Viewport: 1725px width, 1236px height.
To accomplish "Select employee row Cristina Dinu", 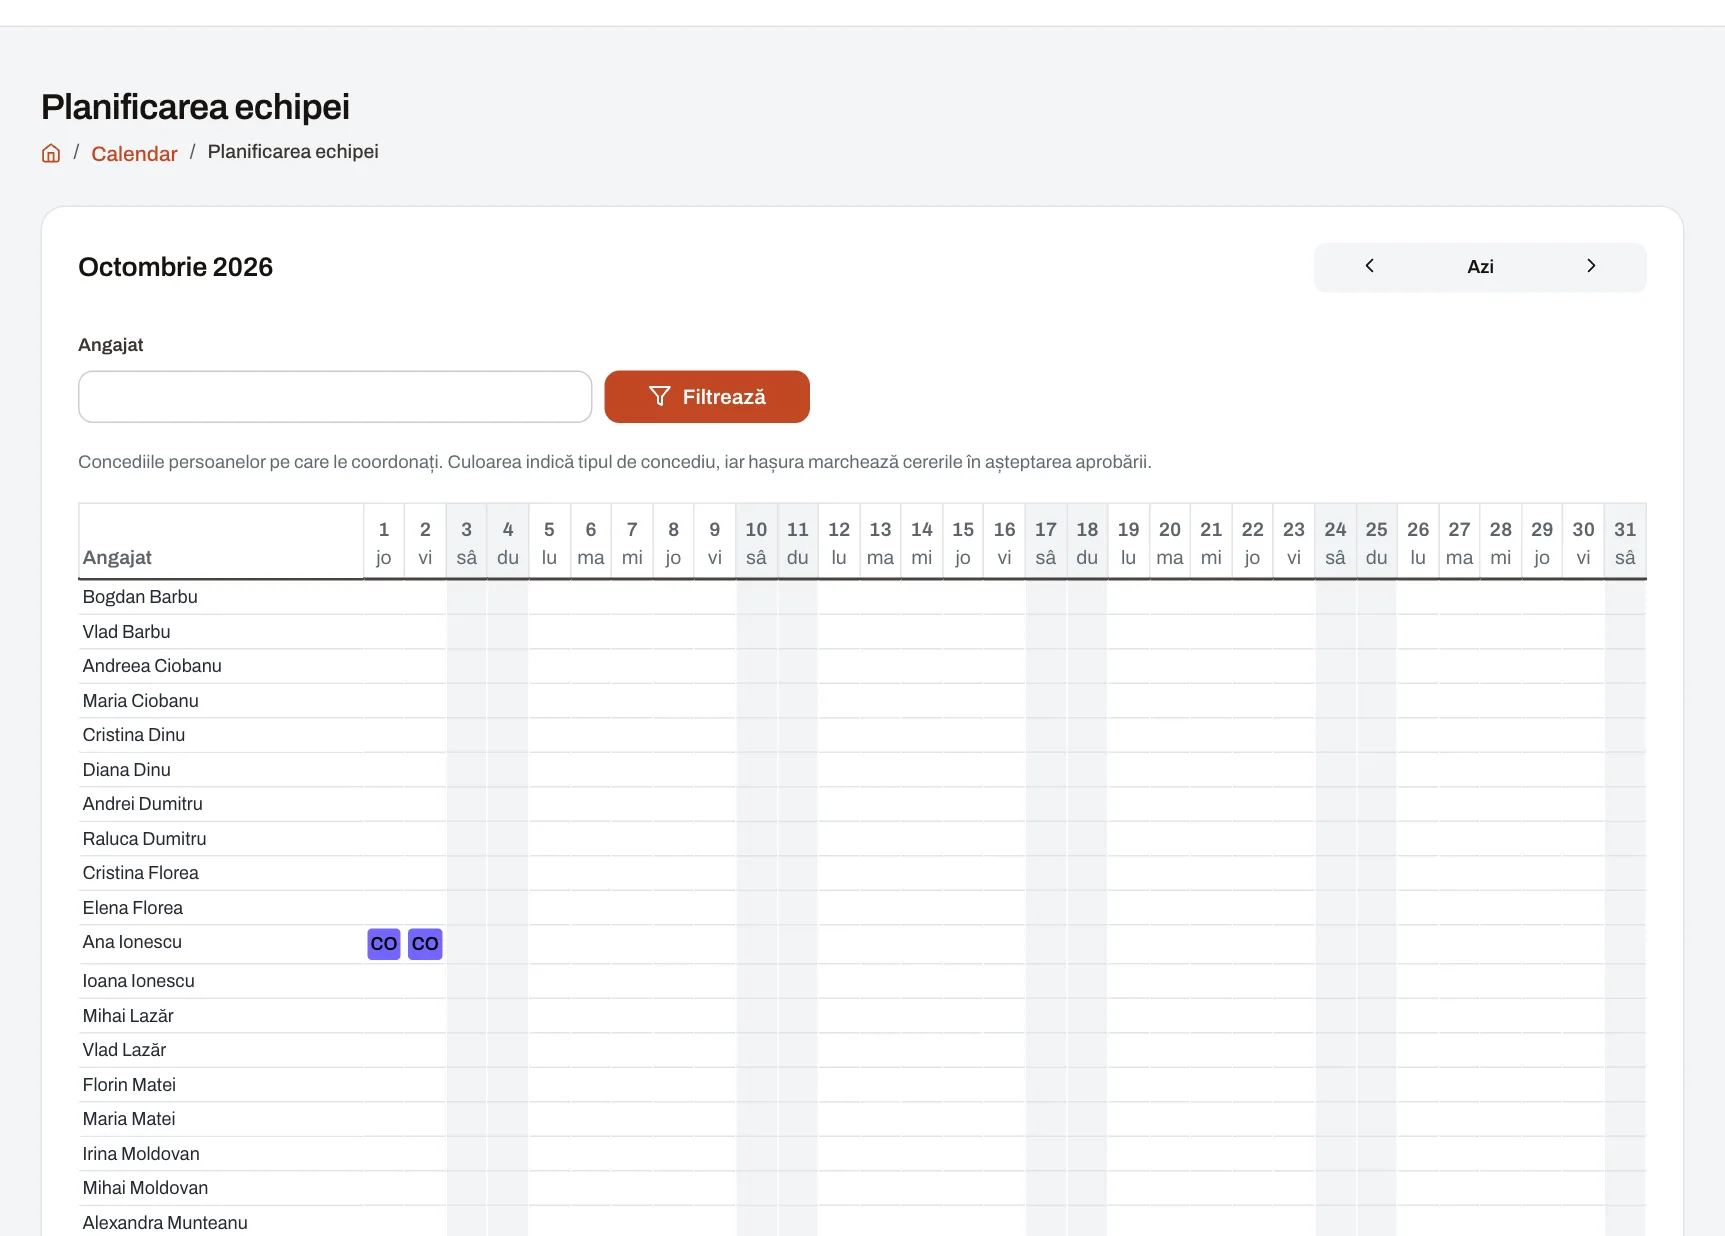I will (862, 735).
